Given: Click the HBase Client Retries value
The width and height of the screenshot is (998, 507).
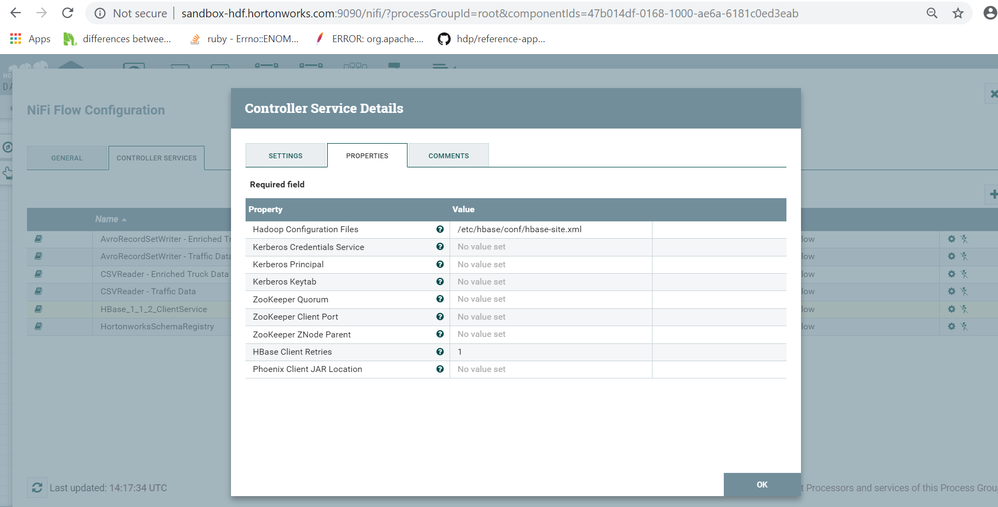Looking at the screenshot, I should pos(550,352).
